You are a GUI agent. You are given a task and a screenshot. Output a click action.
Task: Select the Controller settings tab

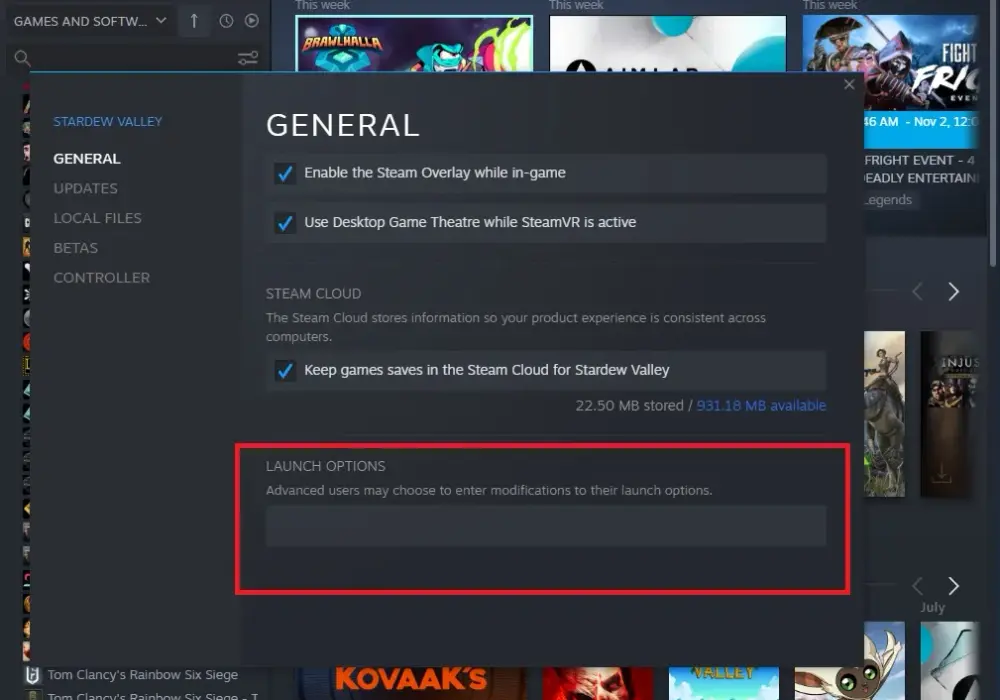(x=102, y=278)
